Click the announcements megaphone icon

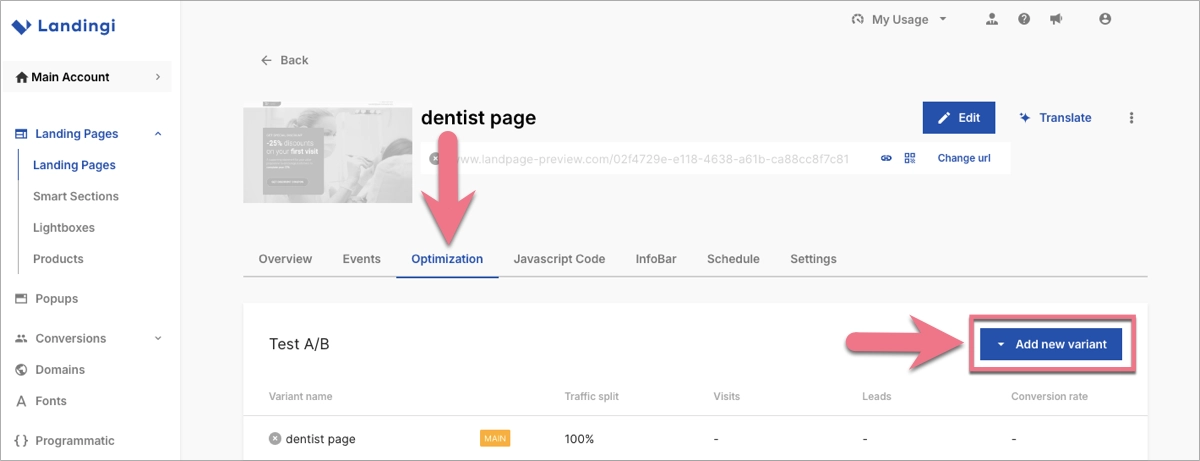pos(1055,19)
